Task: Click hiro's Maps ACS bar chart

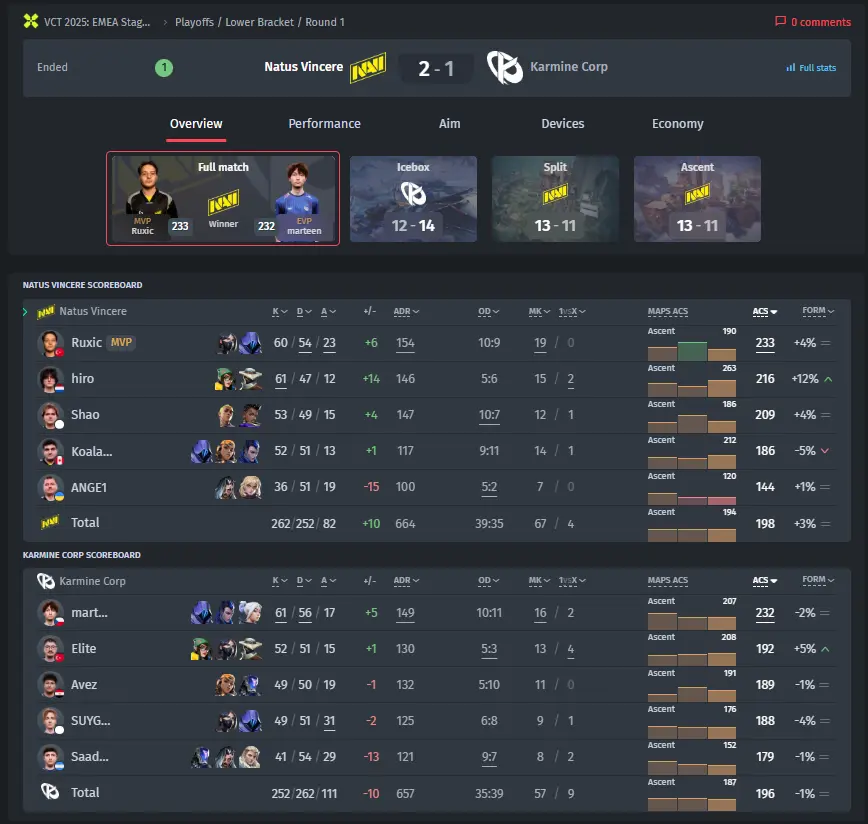Action: (692, 388)
